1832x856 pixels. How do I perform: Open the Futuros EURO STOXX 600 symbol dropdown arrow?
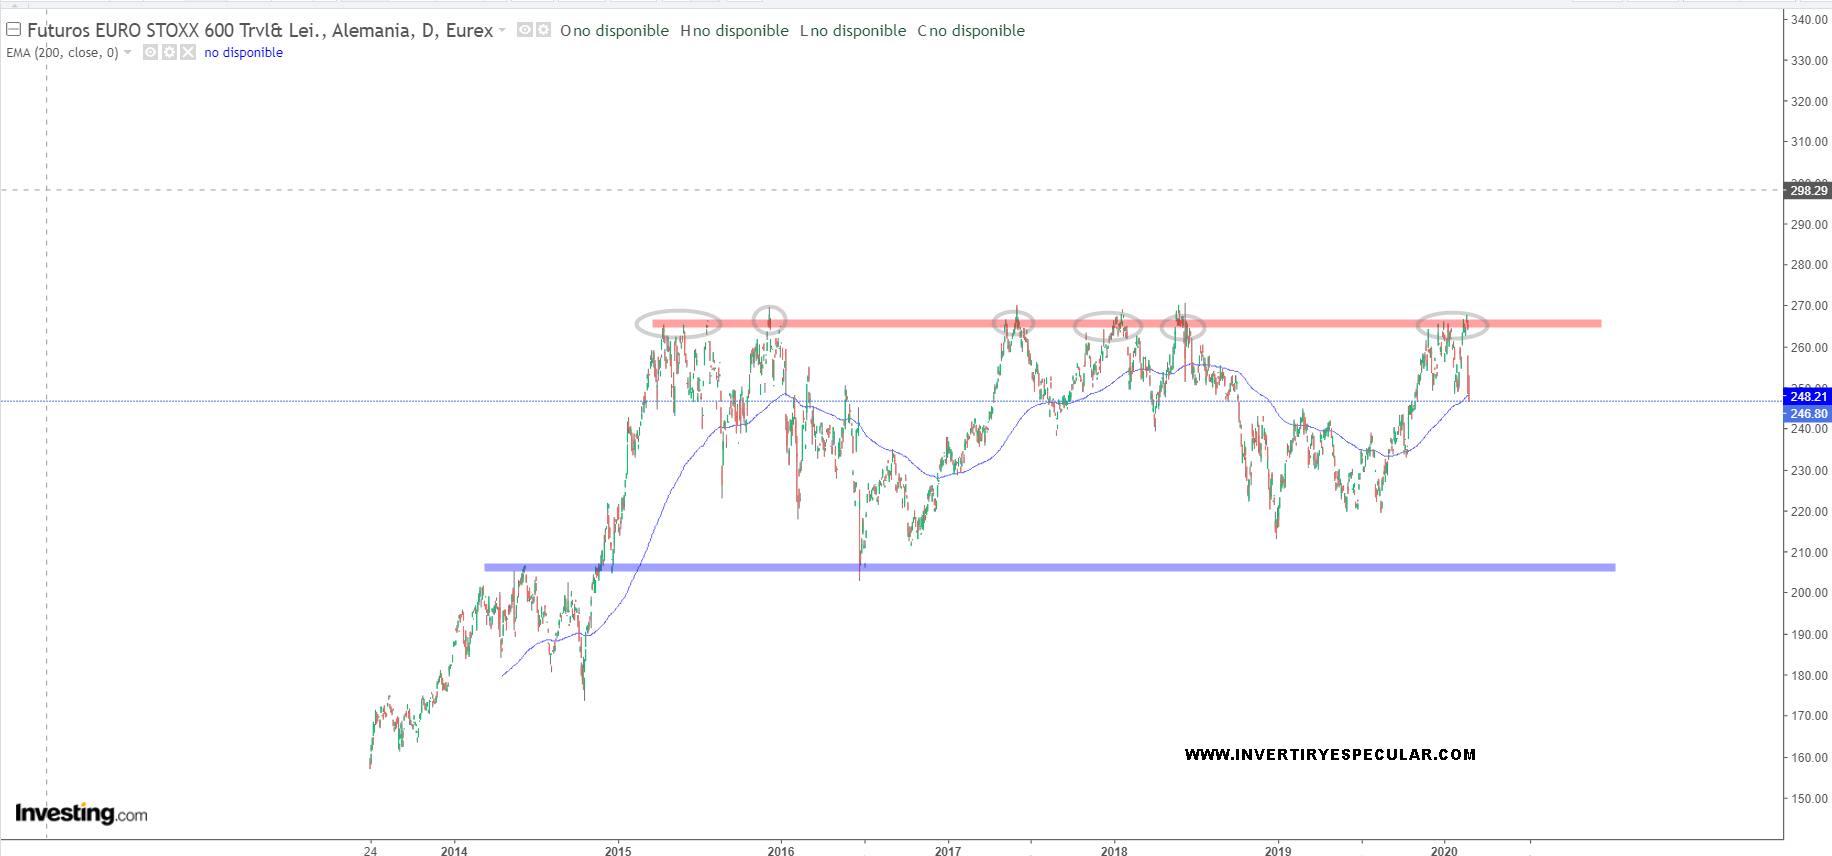[x=502, y=30]
